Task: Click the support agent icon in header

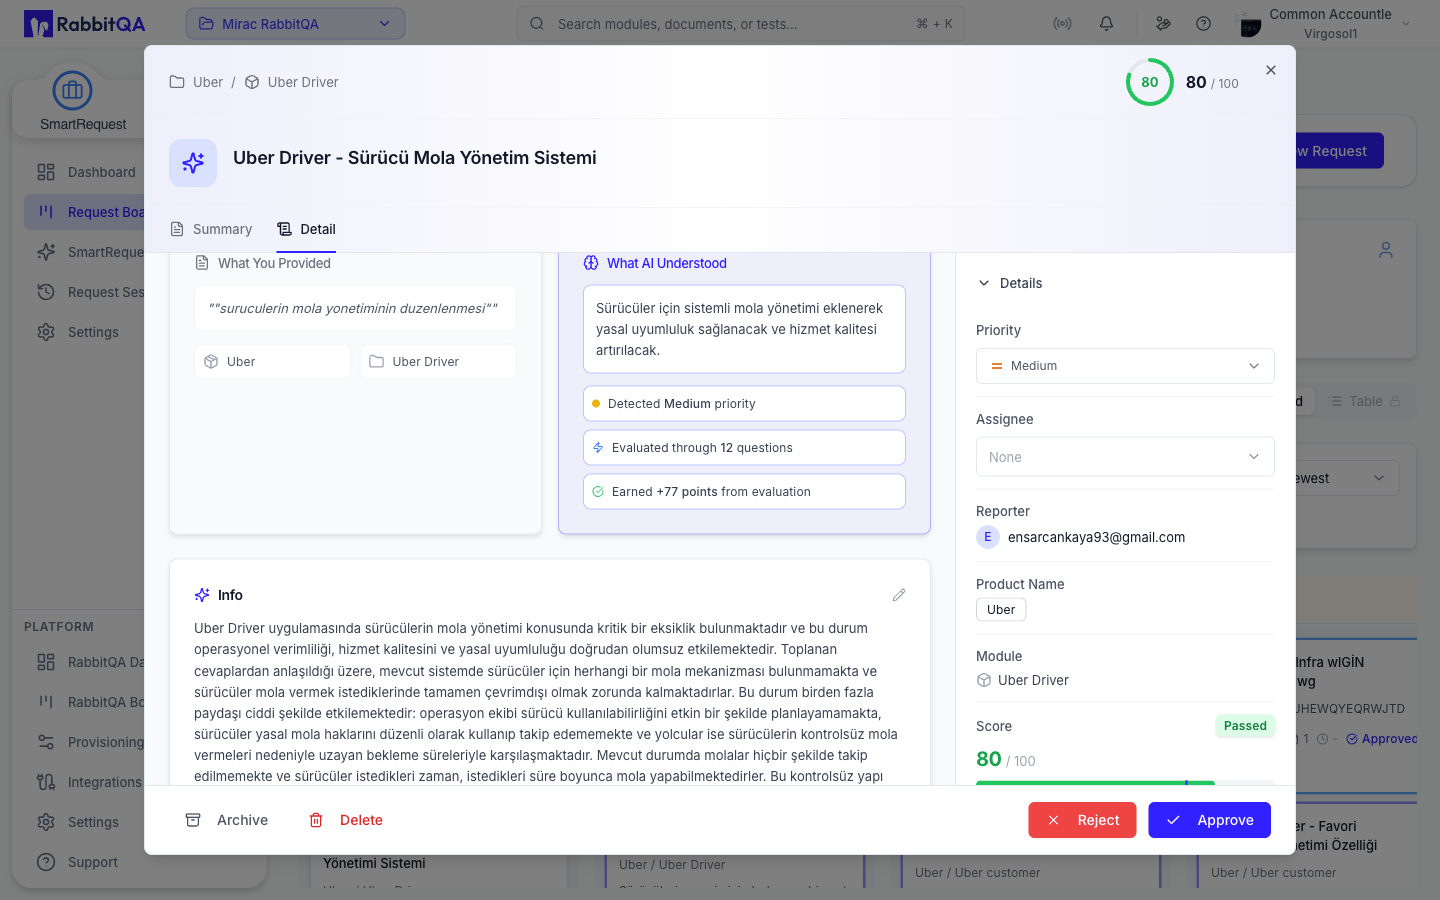Action: coord(1163,24)
